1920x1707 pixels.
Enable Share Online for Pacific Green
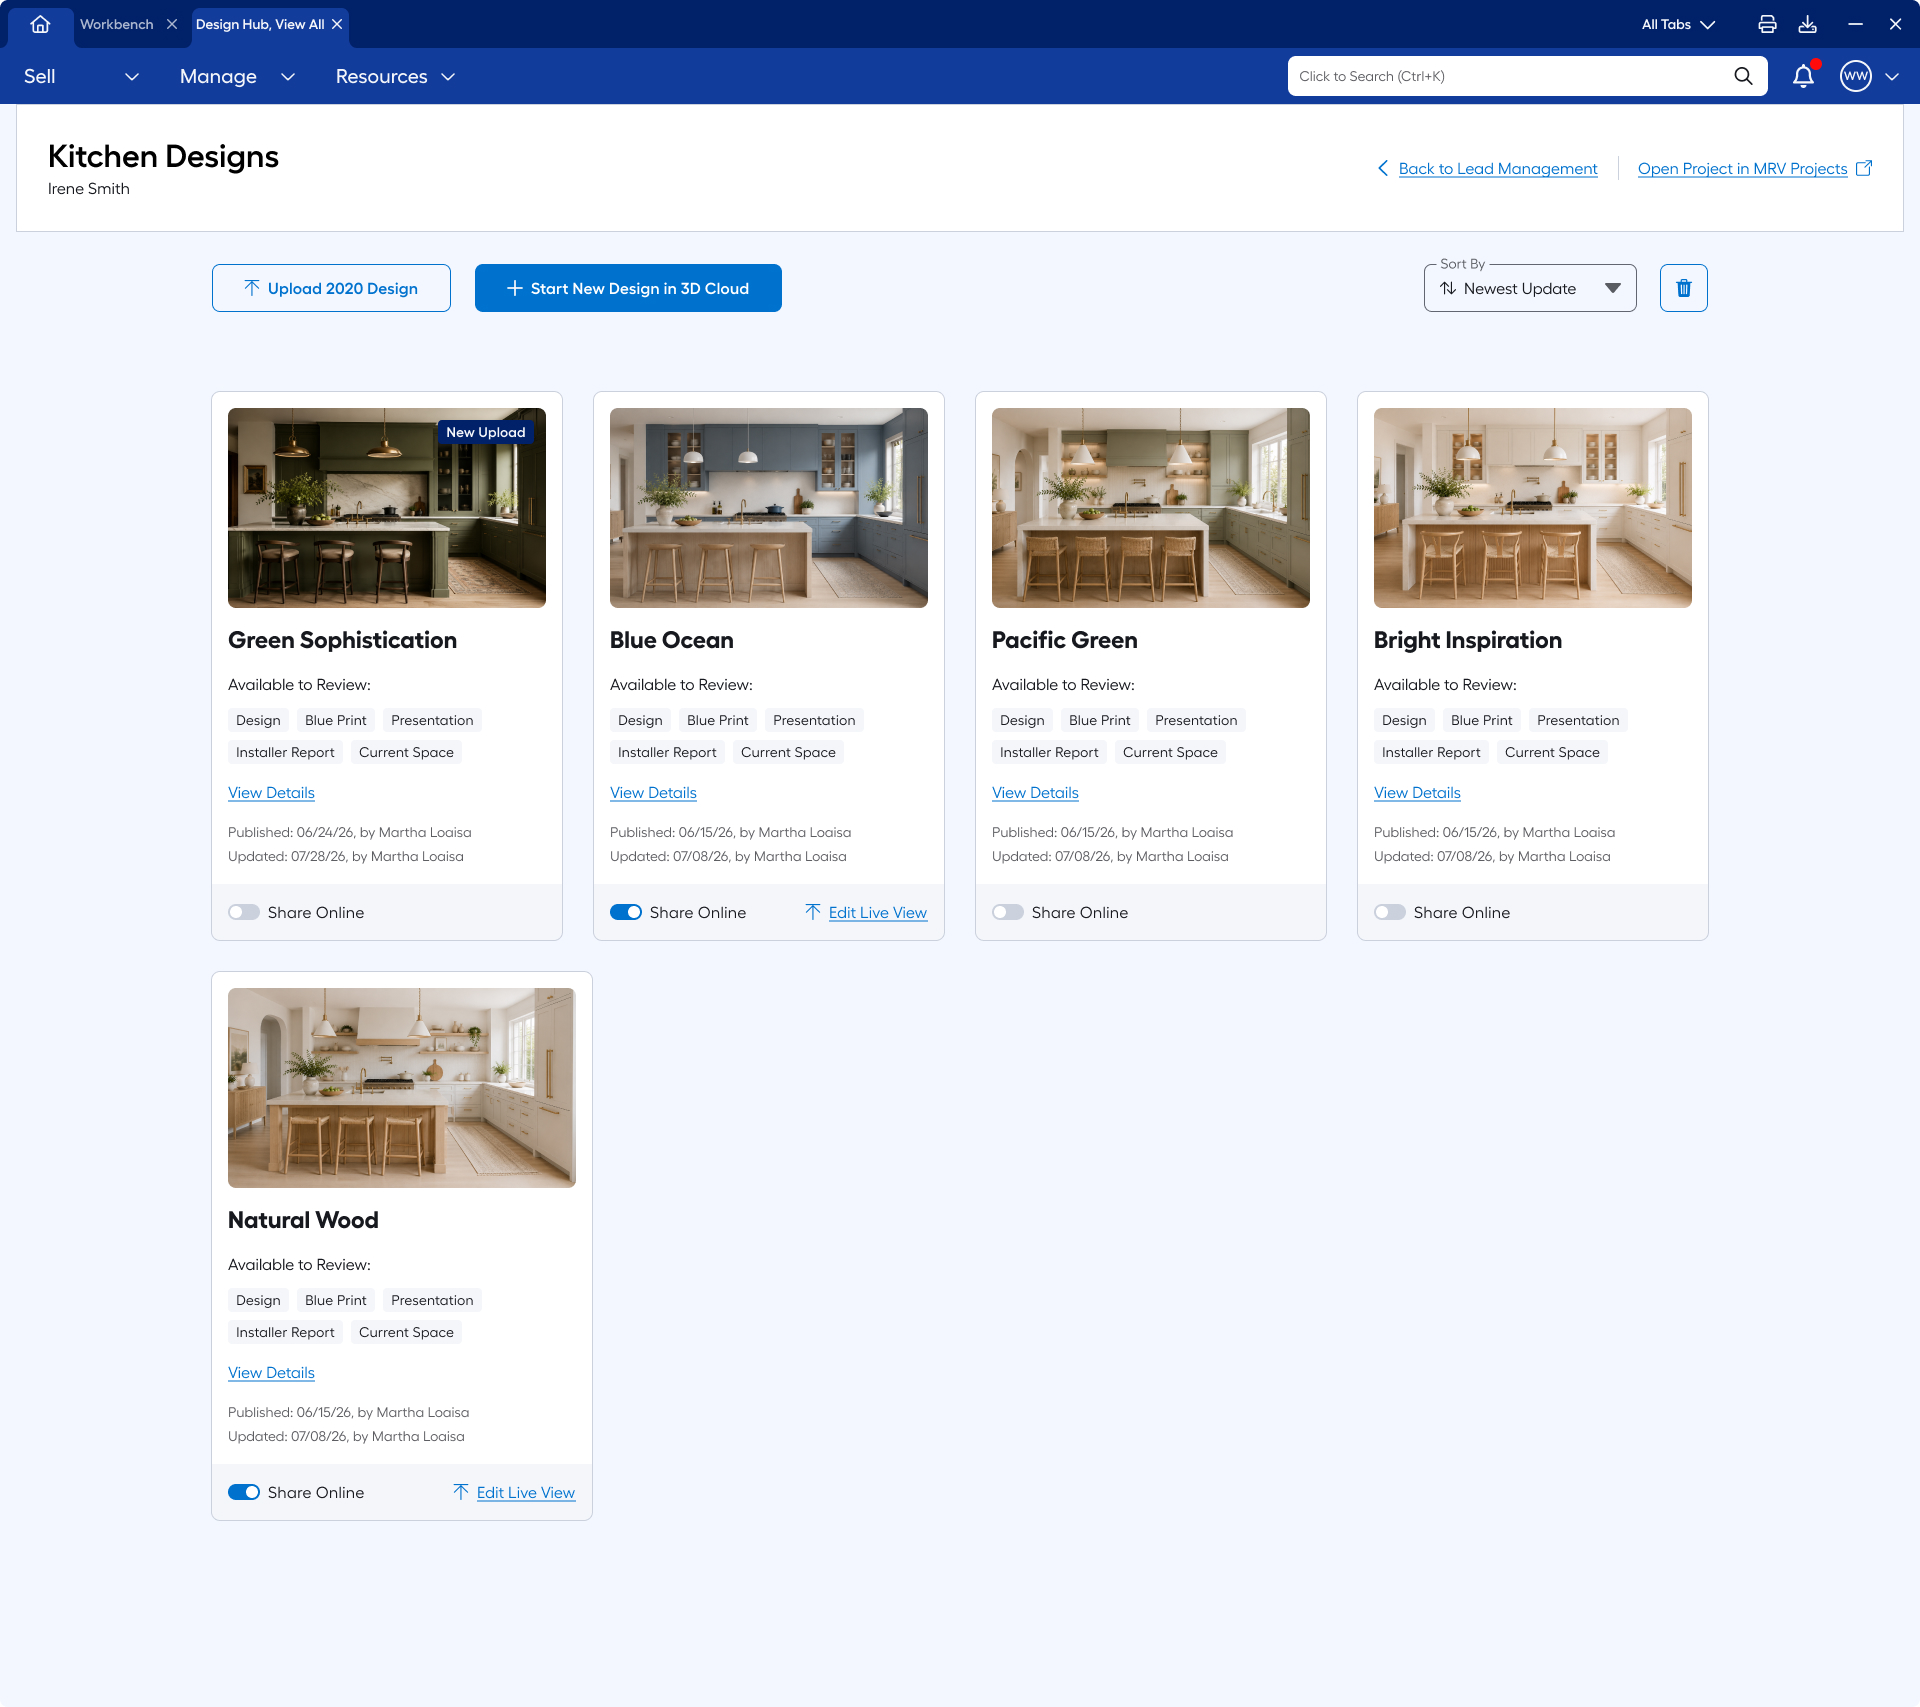pyautogui.click(x=1008, y=912)
